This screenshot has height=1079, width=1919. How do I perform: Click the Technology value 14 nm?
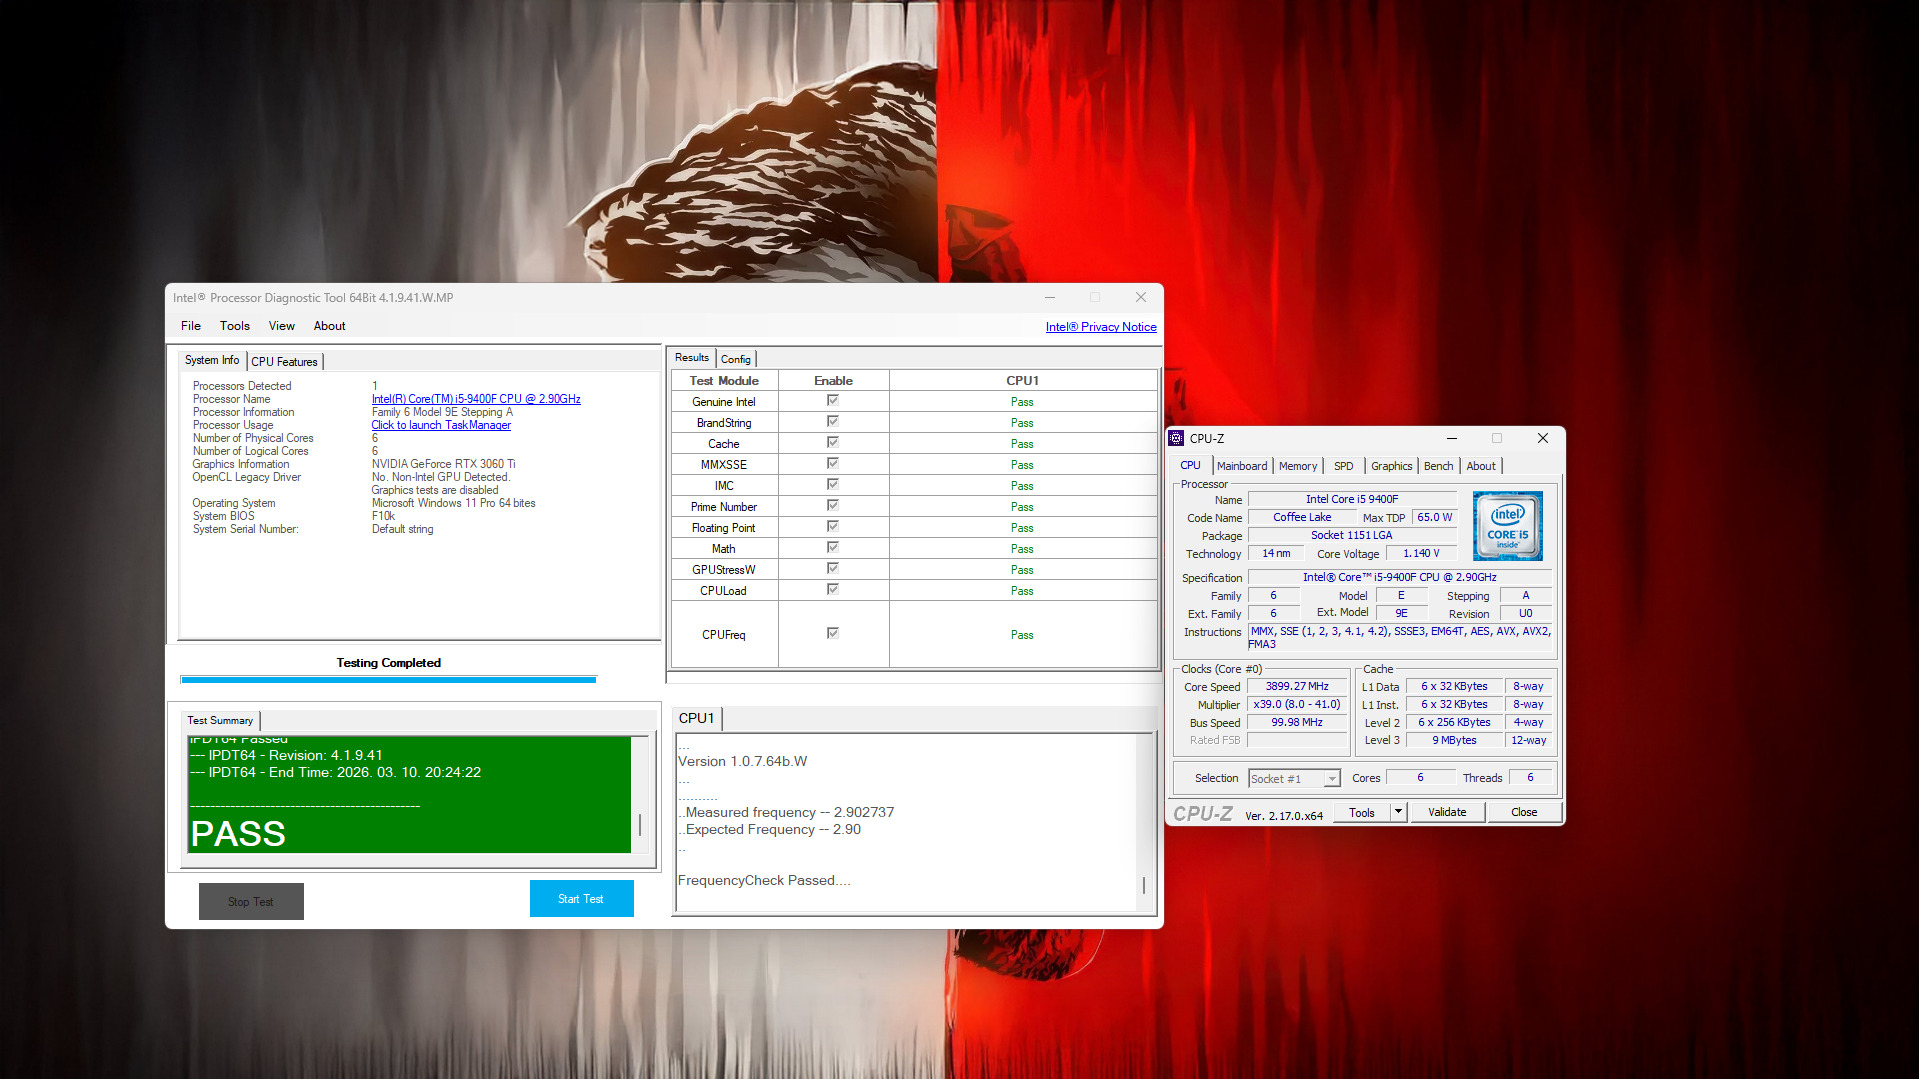[x=1276, y=553]
